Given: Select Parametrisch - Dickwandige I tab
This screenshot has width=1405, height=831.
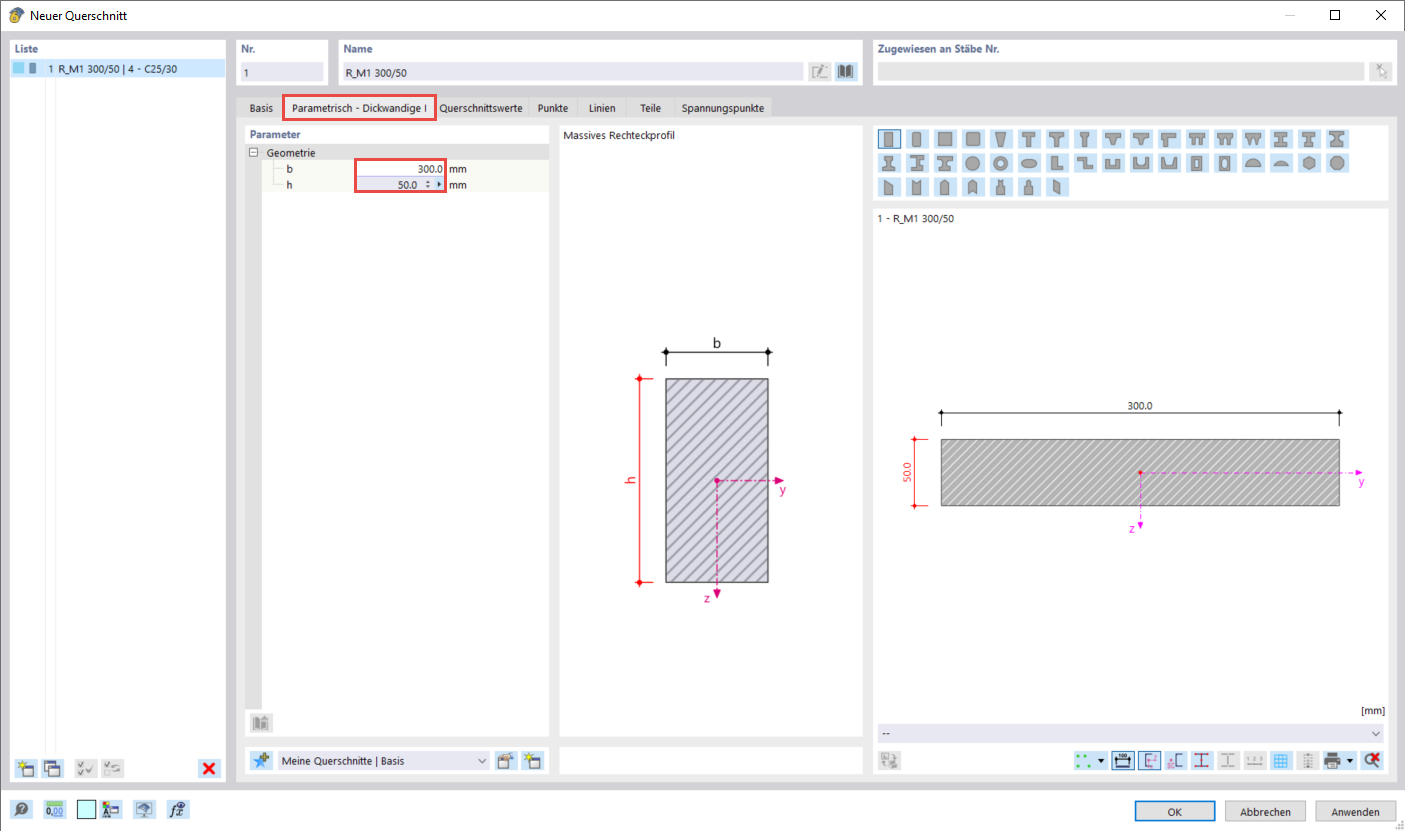Looking at the screenshot, I should click(x=360, y=107).
